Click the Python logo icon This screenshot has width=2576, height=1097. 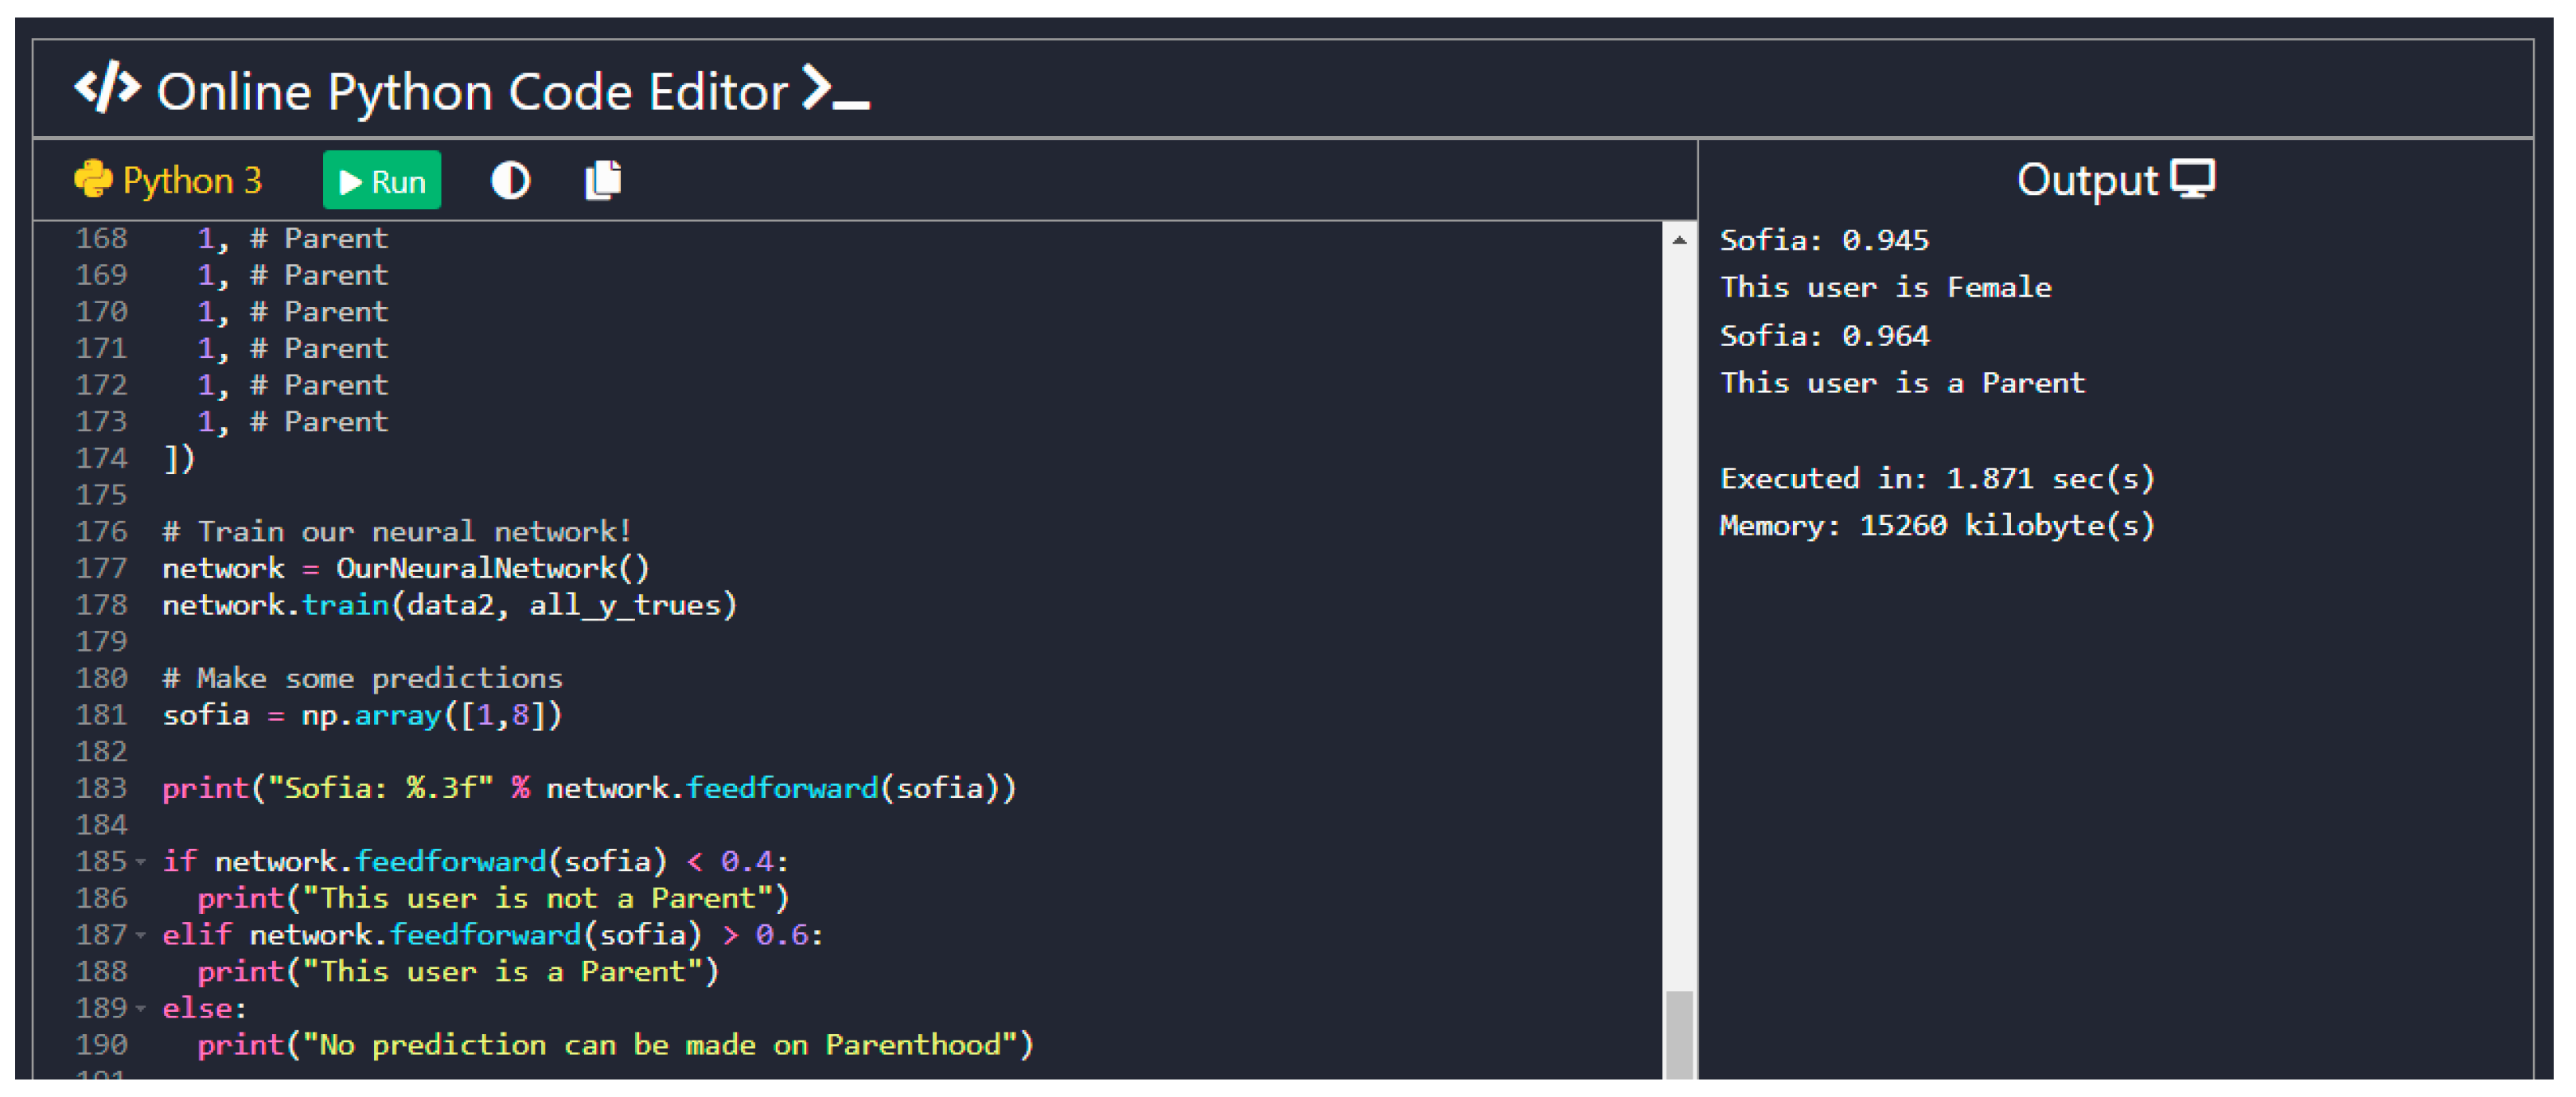(x=93, y=181)
